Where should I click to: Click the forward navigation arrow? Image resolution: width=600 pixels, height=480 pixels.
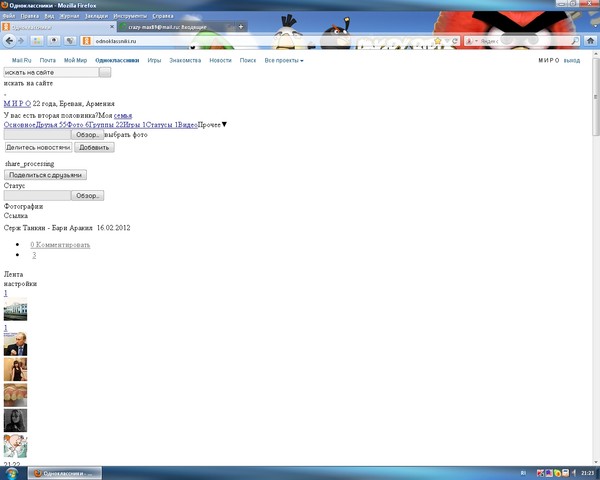21,41
